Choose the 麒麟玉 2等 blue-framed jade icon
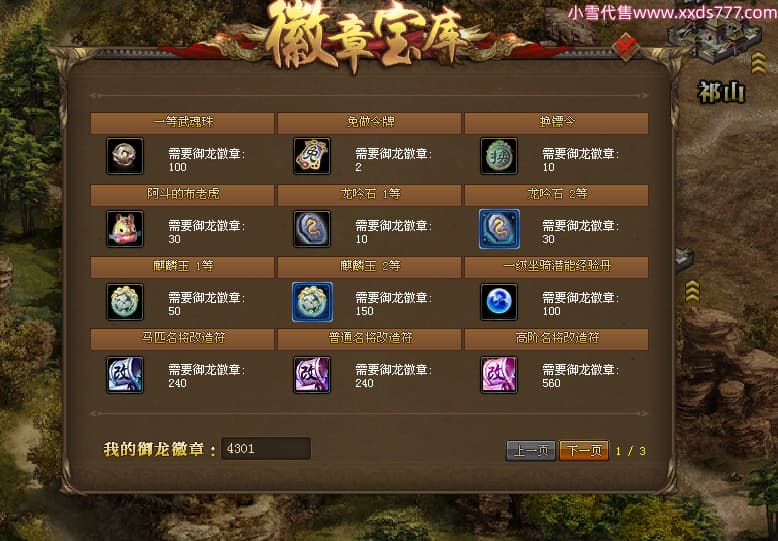 [312, 302]
